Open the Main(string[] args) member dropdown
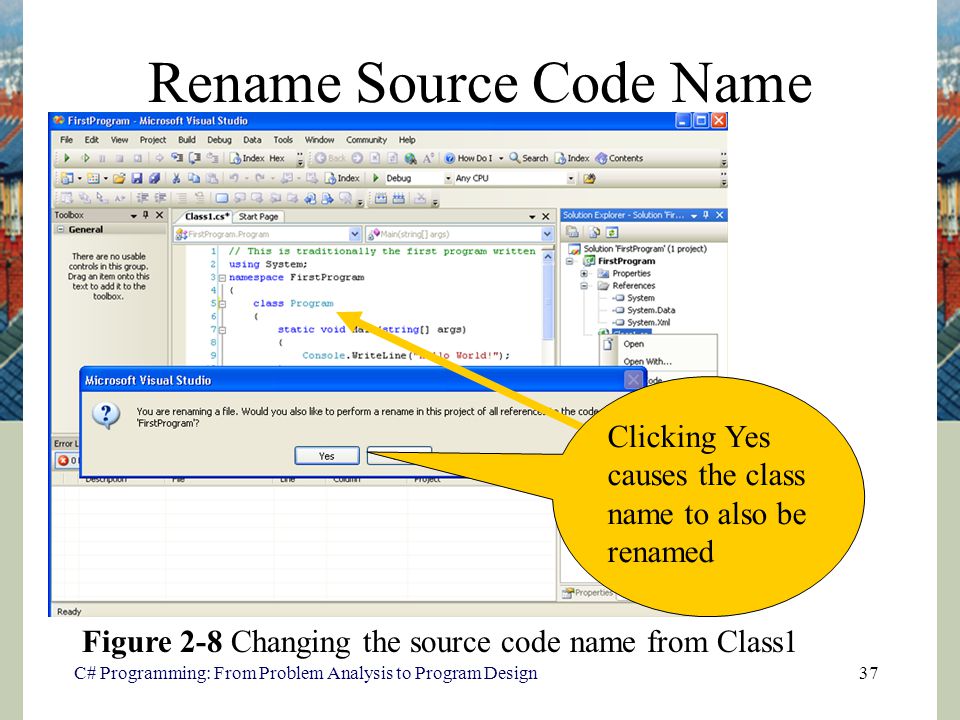The image size is (960, 720). 547,234
